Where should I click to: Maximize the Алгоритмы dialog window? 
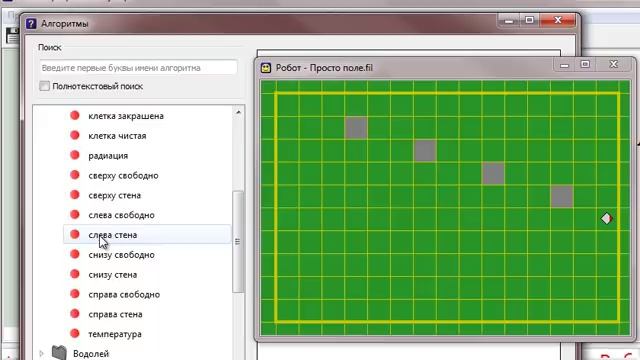[x=529, y=20]
